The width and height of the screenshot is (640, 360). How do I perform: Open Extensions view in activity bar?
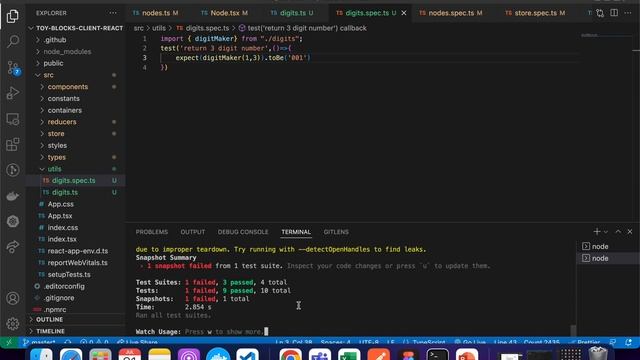[13, 144]
